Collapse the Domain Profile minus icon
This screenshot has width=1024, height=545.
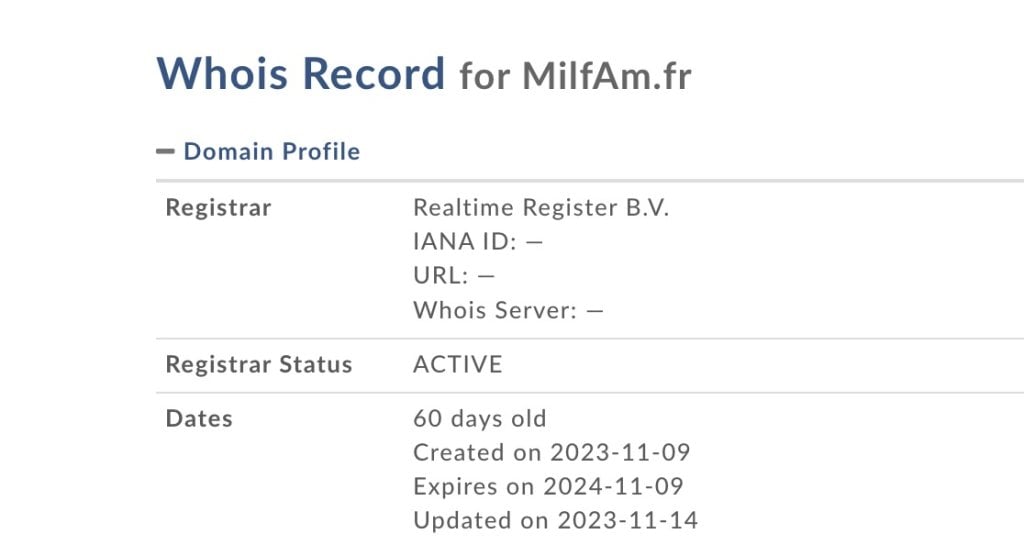pos(166,152)
